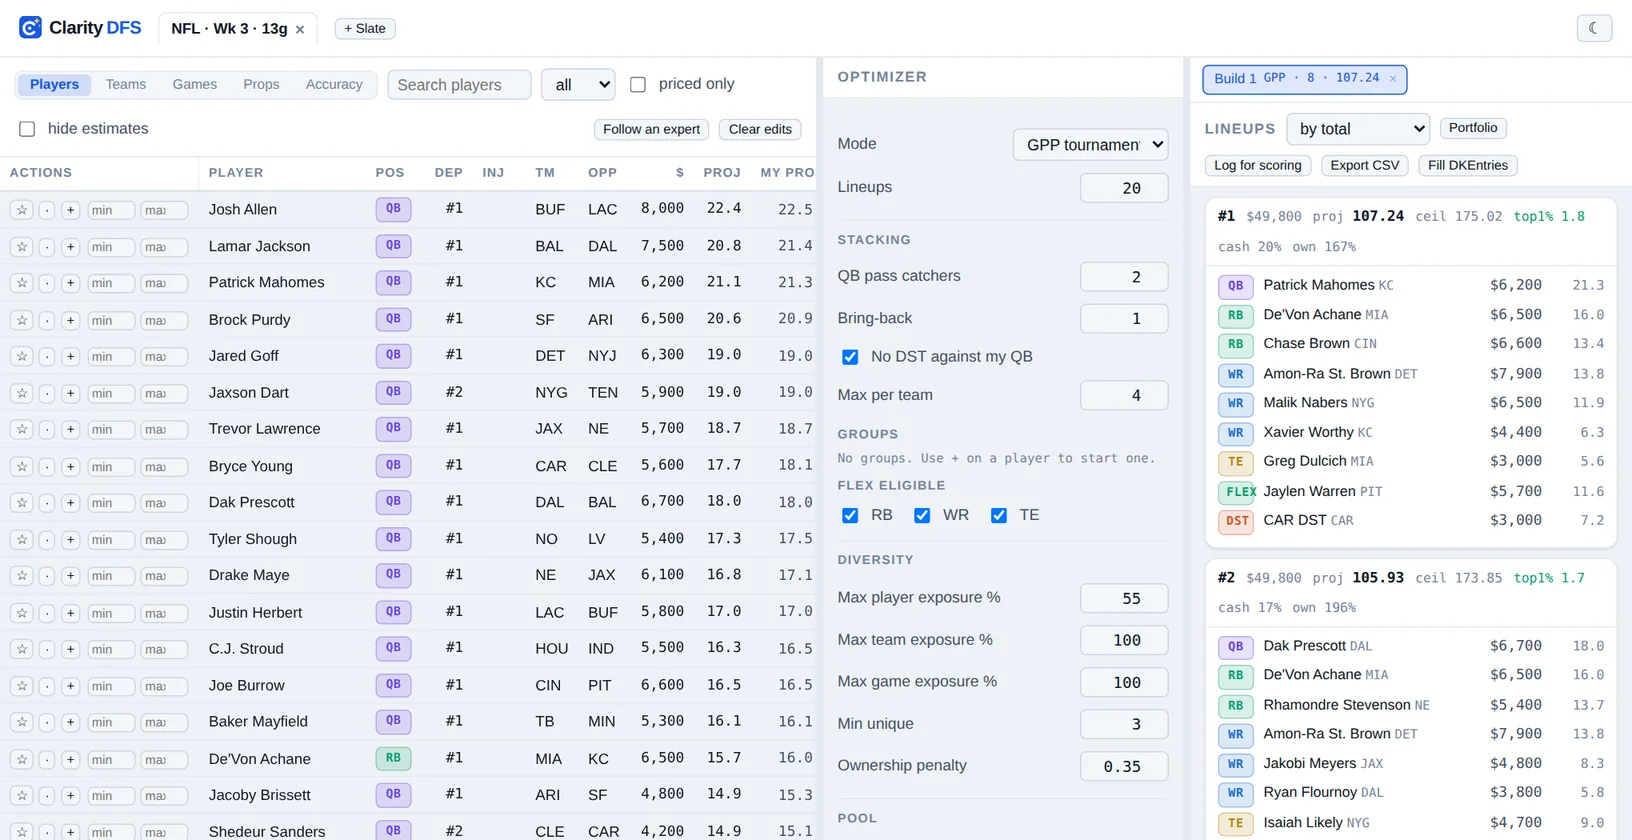The width and height of the screenshot is (1632, 840).
Task: Click the plus icon for Trevor Lawrence
Action: (x=70, y=430)
